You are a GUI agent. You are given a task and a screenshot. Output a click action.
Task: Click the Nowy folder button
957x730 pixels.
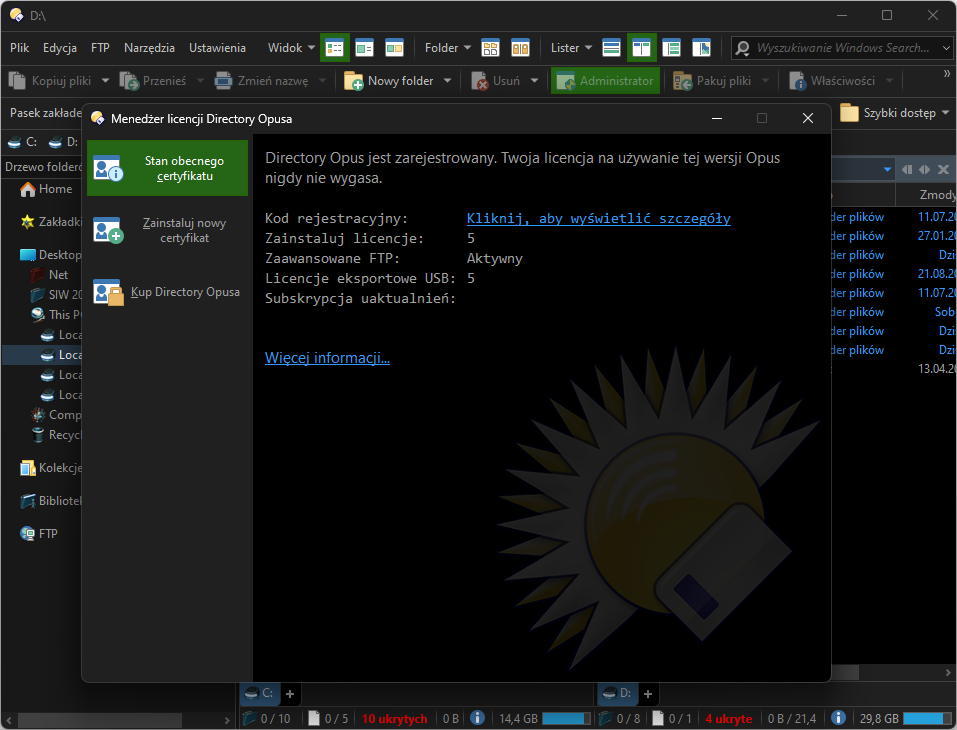pyautogui.click(x=389, y=81)
